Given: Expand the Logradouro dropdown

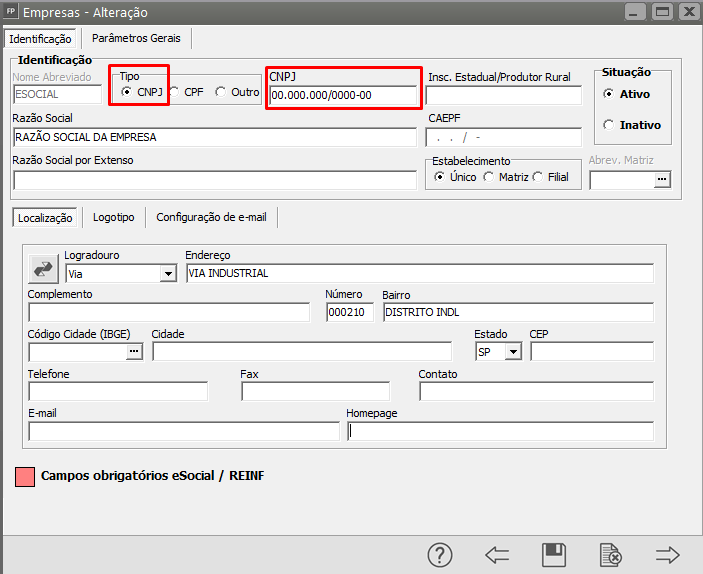Looking at the screenshot, I should [167, 273].
